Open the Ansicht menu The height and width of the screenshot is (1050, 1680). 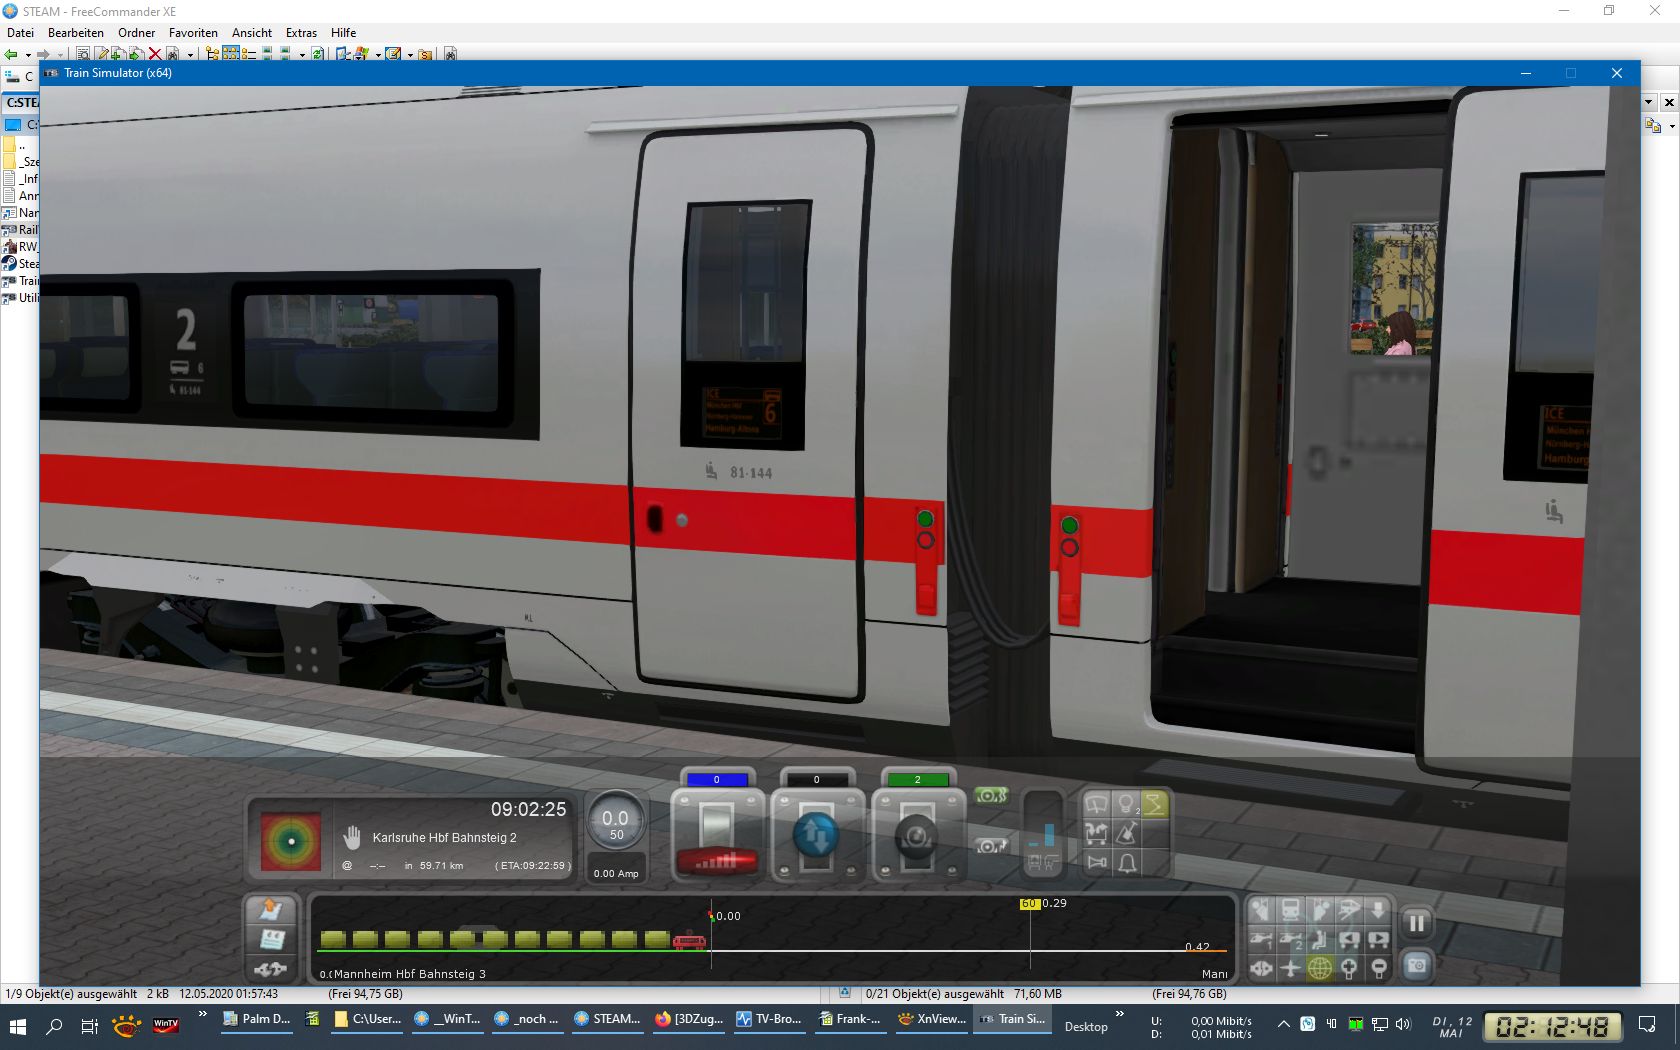[252, 33]
